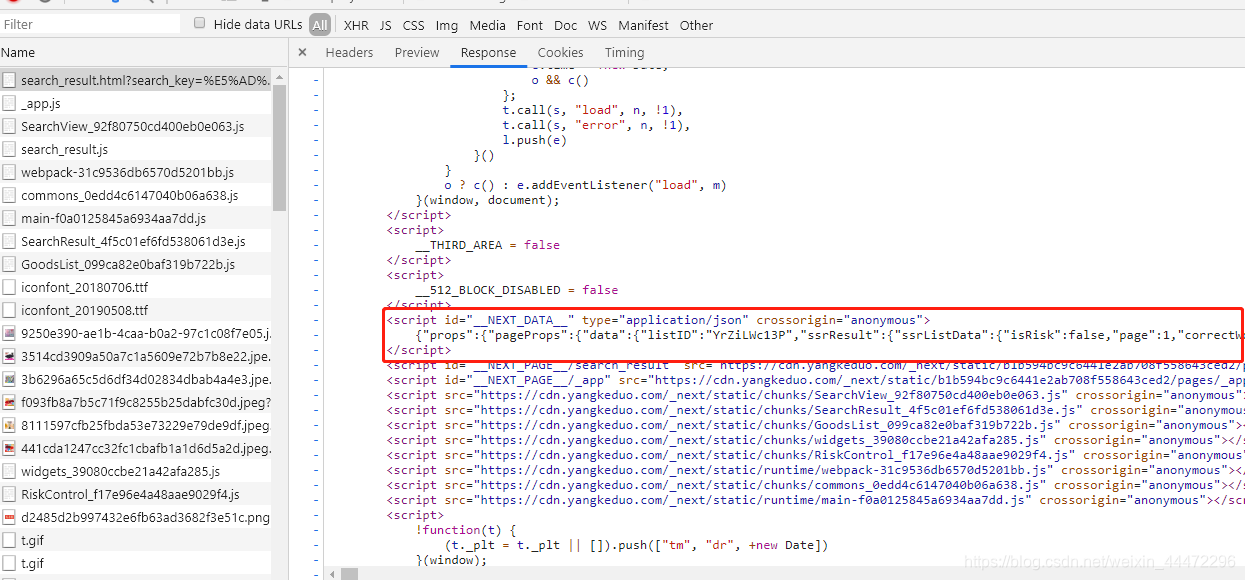Filter requests by Doc
This screenshot has height=580, width=1245.
[x=565, y=25]
